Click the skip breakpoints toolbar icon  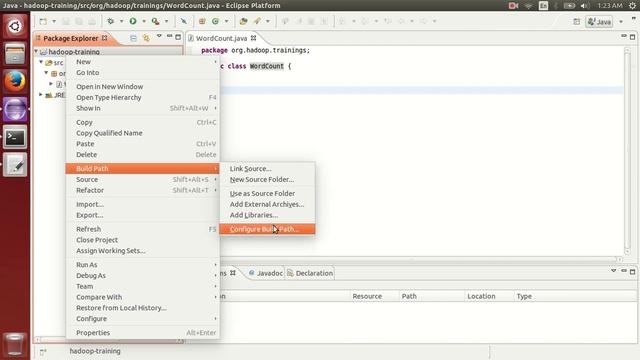[x=184, y=21]
